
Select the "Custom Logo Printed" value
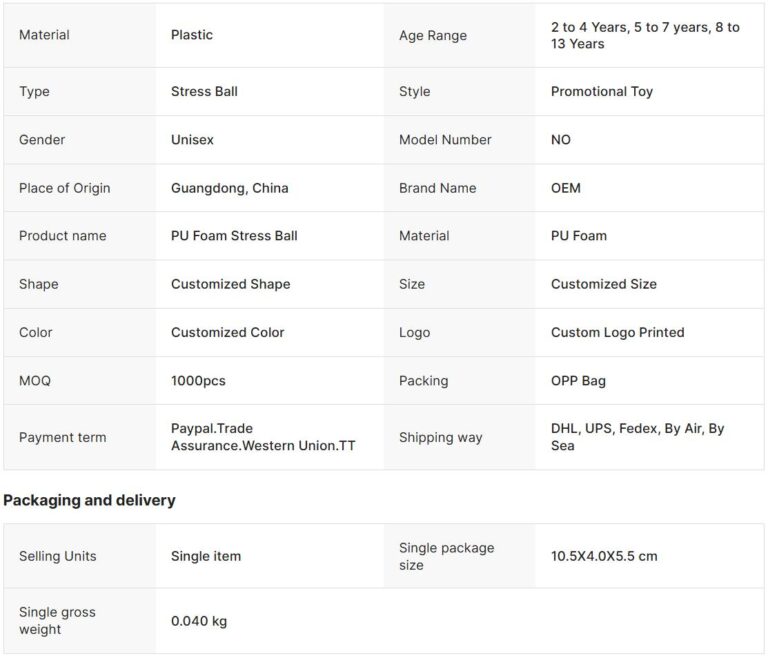pos(617,332)
